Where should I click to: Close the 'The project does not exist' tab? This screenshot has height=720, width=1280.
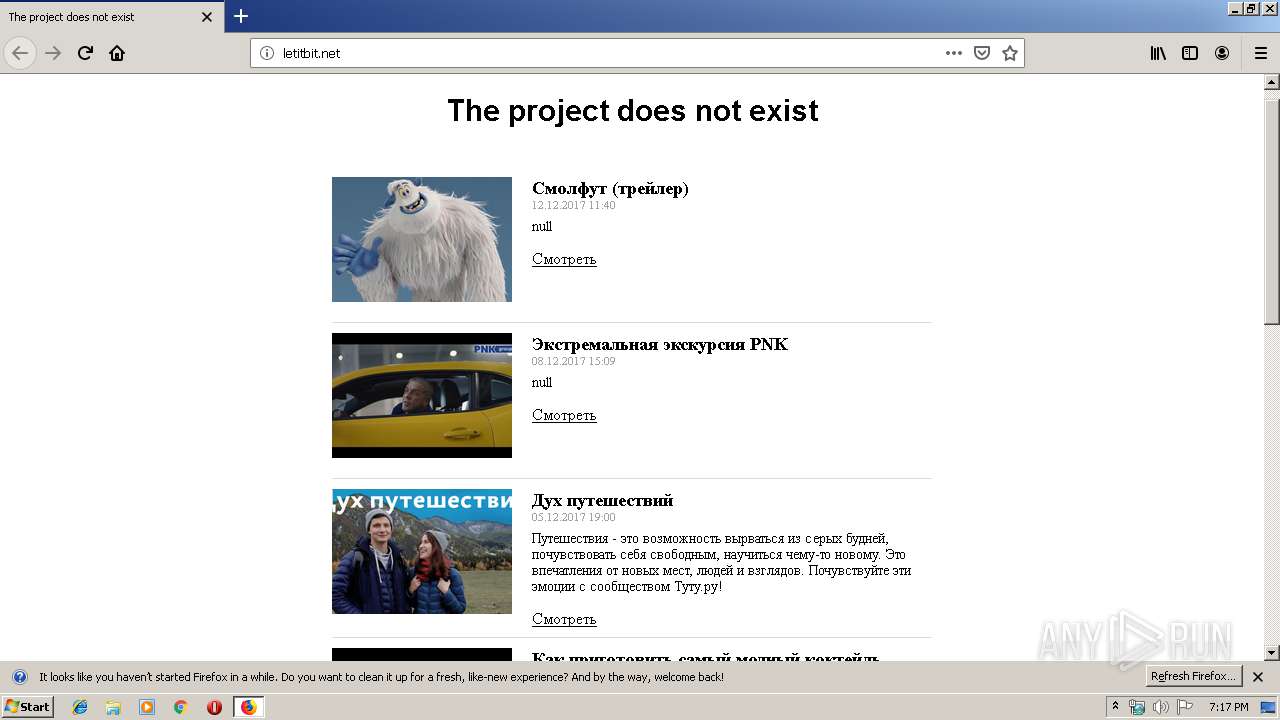point(207,17)
